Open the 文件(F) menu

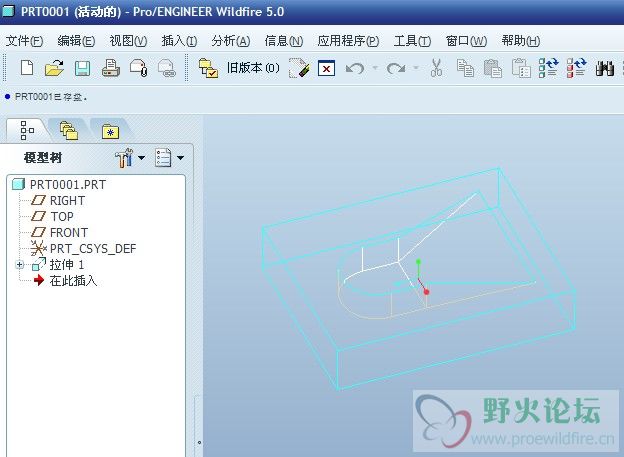point(24,41)
